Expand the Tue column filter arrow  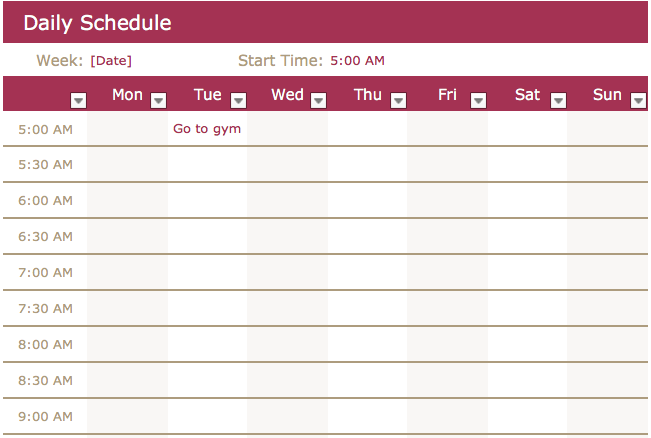(238, 100)
